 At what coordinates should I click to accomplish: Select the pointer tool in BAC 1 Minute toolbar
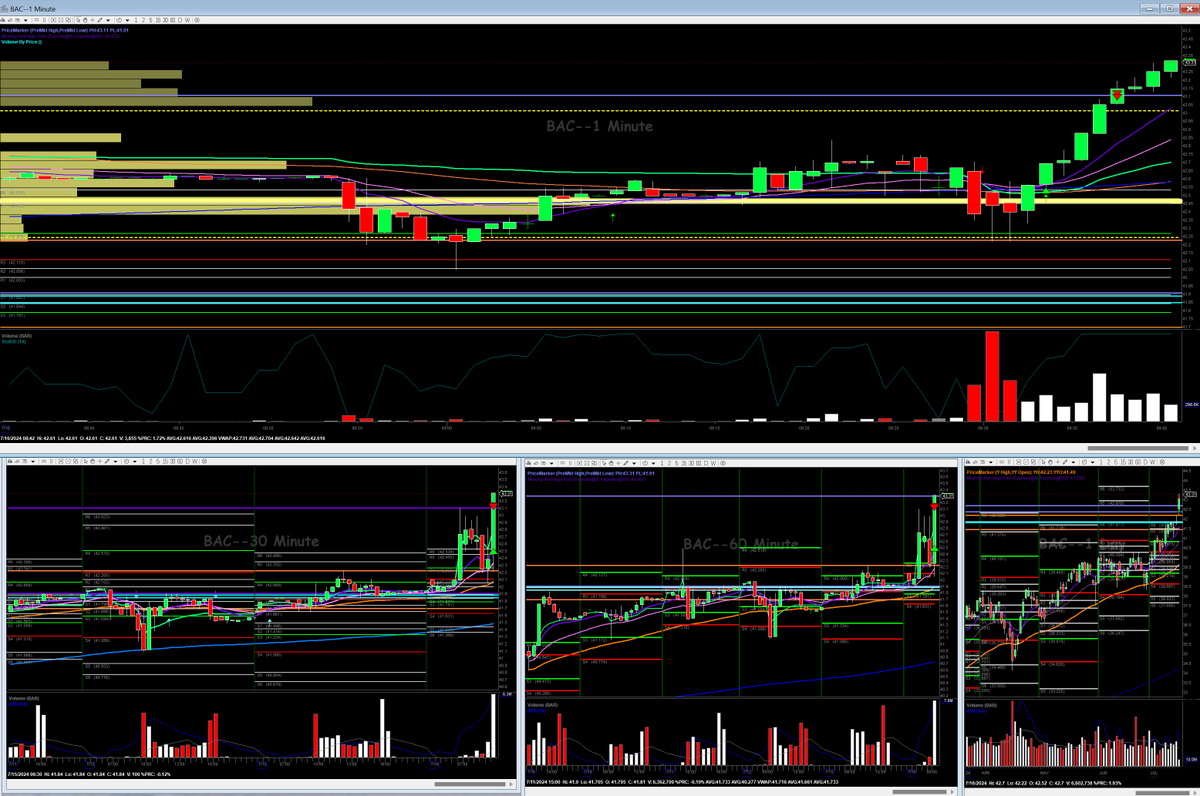78,20
